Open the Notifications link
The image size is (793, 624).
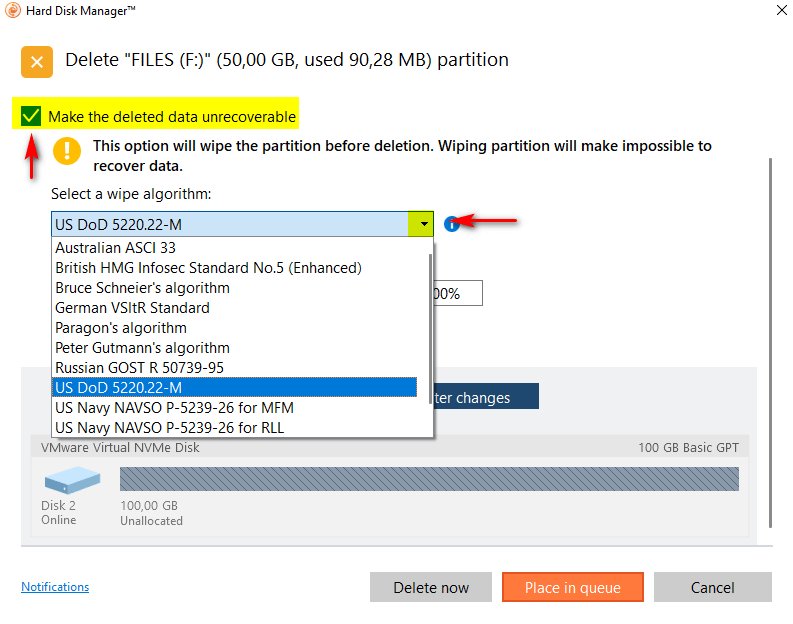point(55,587)
